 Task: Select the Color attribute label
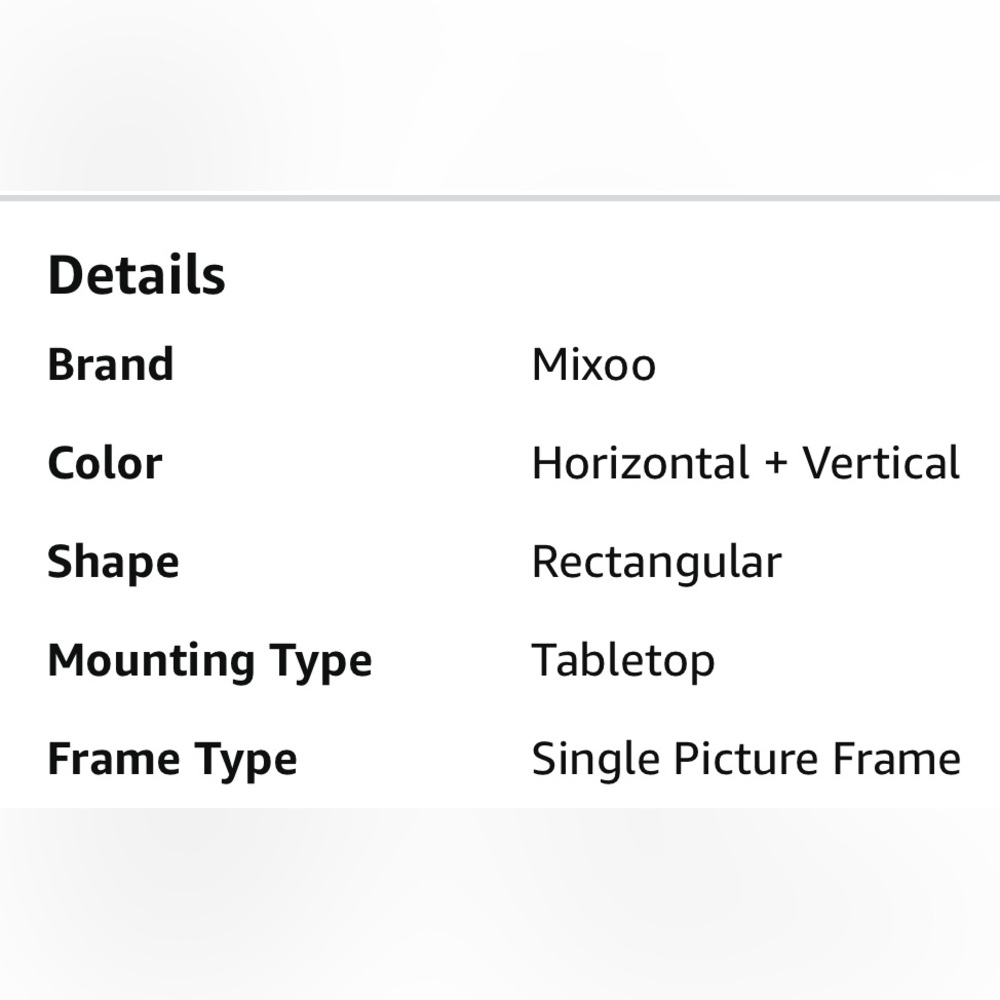104,463
